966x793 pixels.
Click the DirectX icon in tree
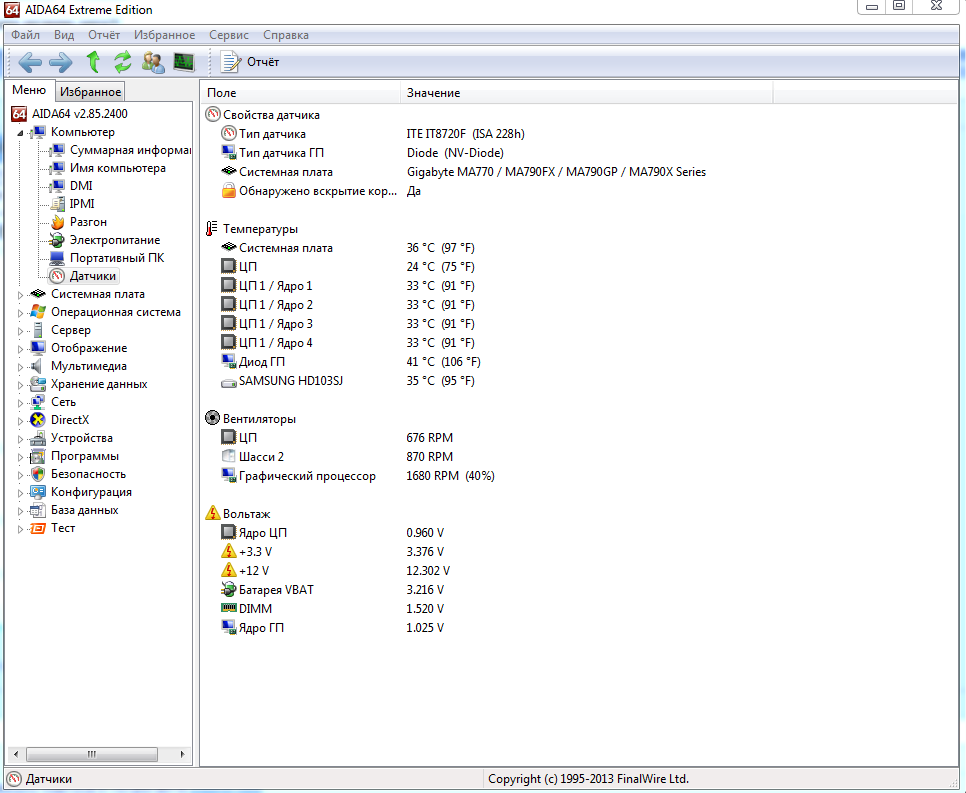coord(38,420)
